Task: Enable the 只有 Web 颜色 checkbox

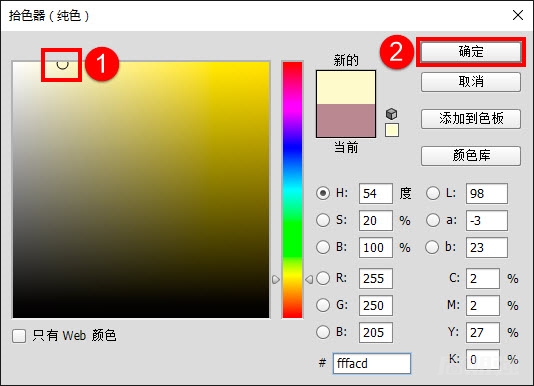Action: click(19, 336)
